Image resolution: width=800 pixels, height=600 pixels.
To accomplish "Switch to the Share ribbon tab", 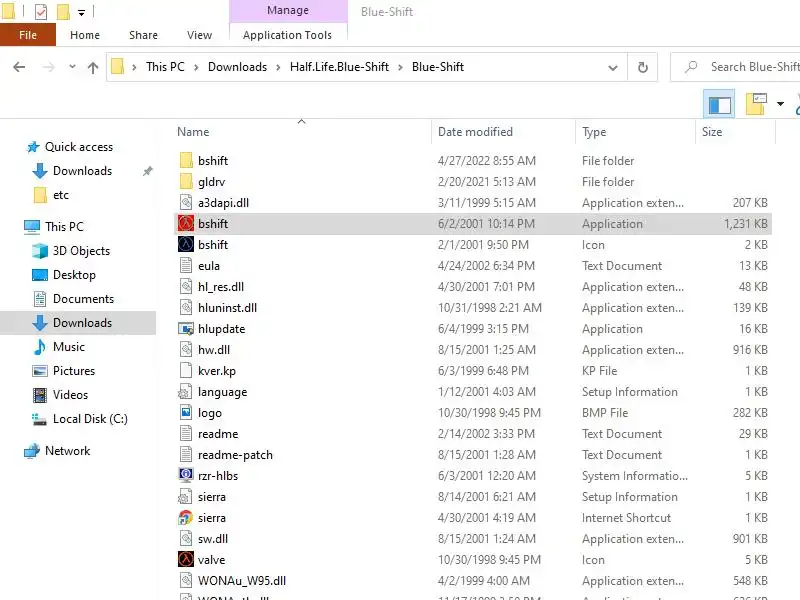I will tap(143, 35).
